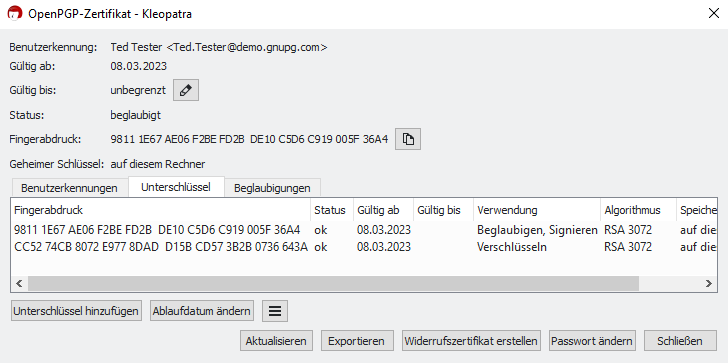This screenshot has height=363, width=728.
Task: Sort by the Gültig ab column header
Action: pos(384,210)
